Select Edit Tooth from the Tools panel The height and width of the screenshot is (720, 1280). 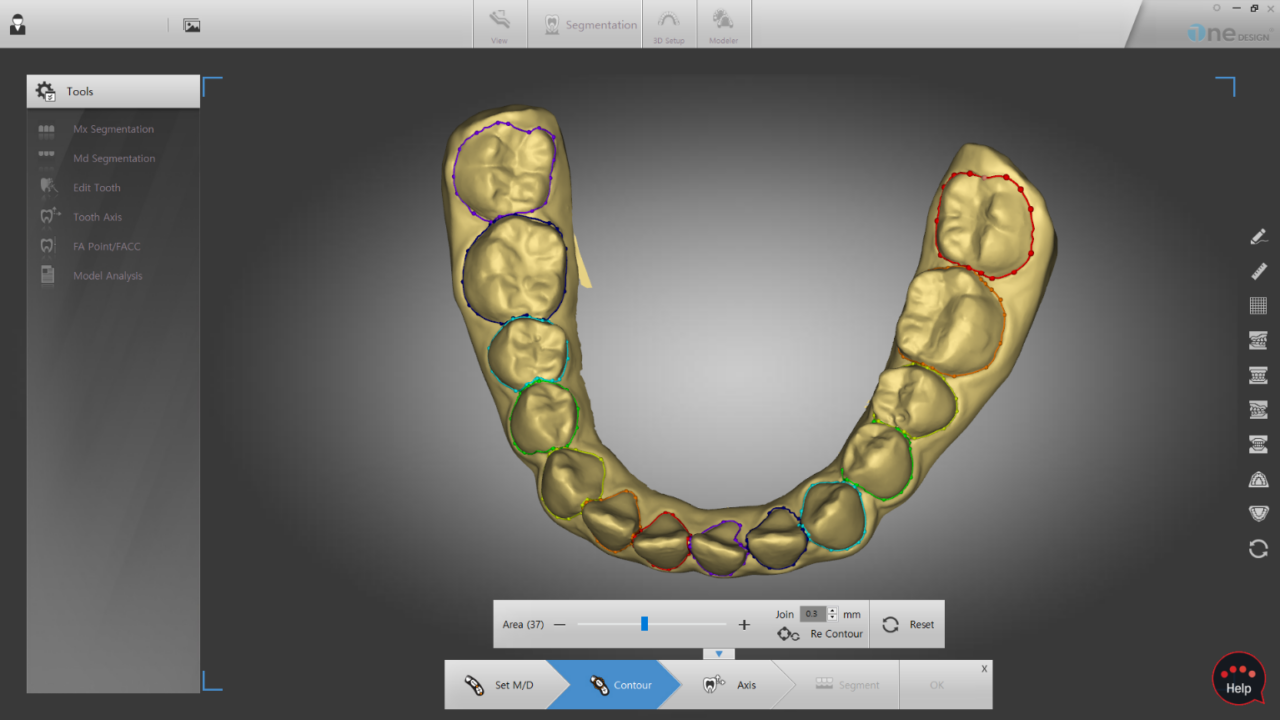click(x=97, y=187)
